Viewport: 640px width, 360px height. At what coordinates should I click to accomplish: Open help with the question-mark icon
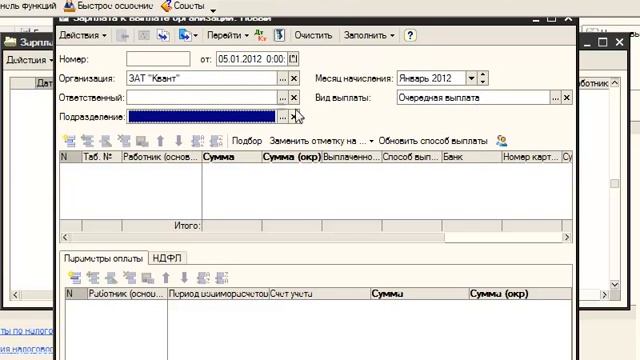[x=410, y=36]
